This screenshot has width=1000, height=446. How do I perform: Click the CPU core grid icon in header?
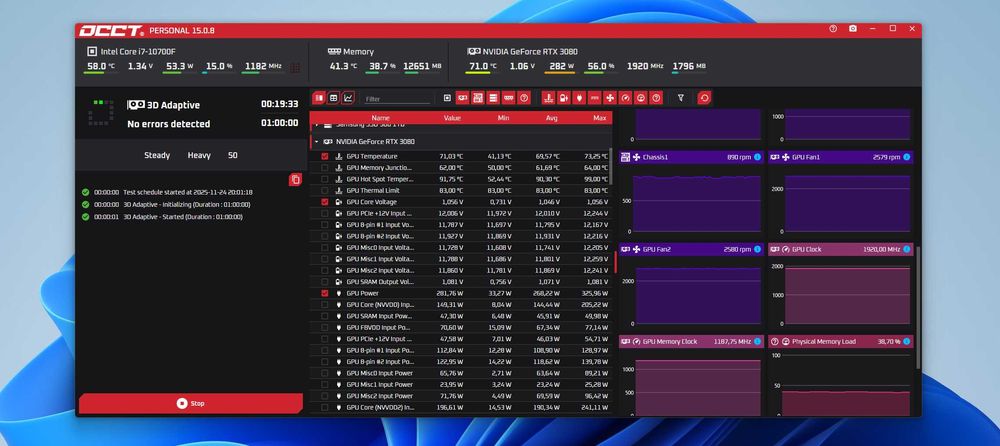point(295,66)
